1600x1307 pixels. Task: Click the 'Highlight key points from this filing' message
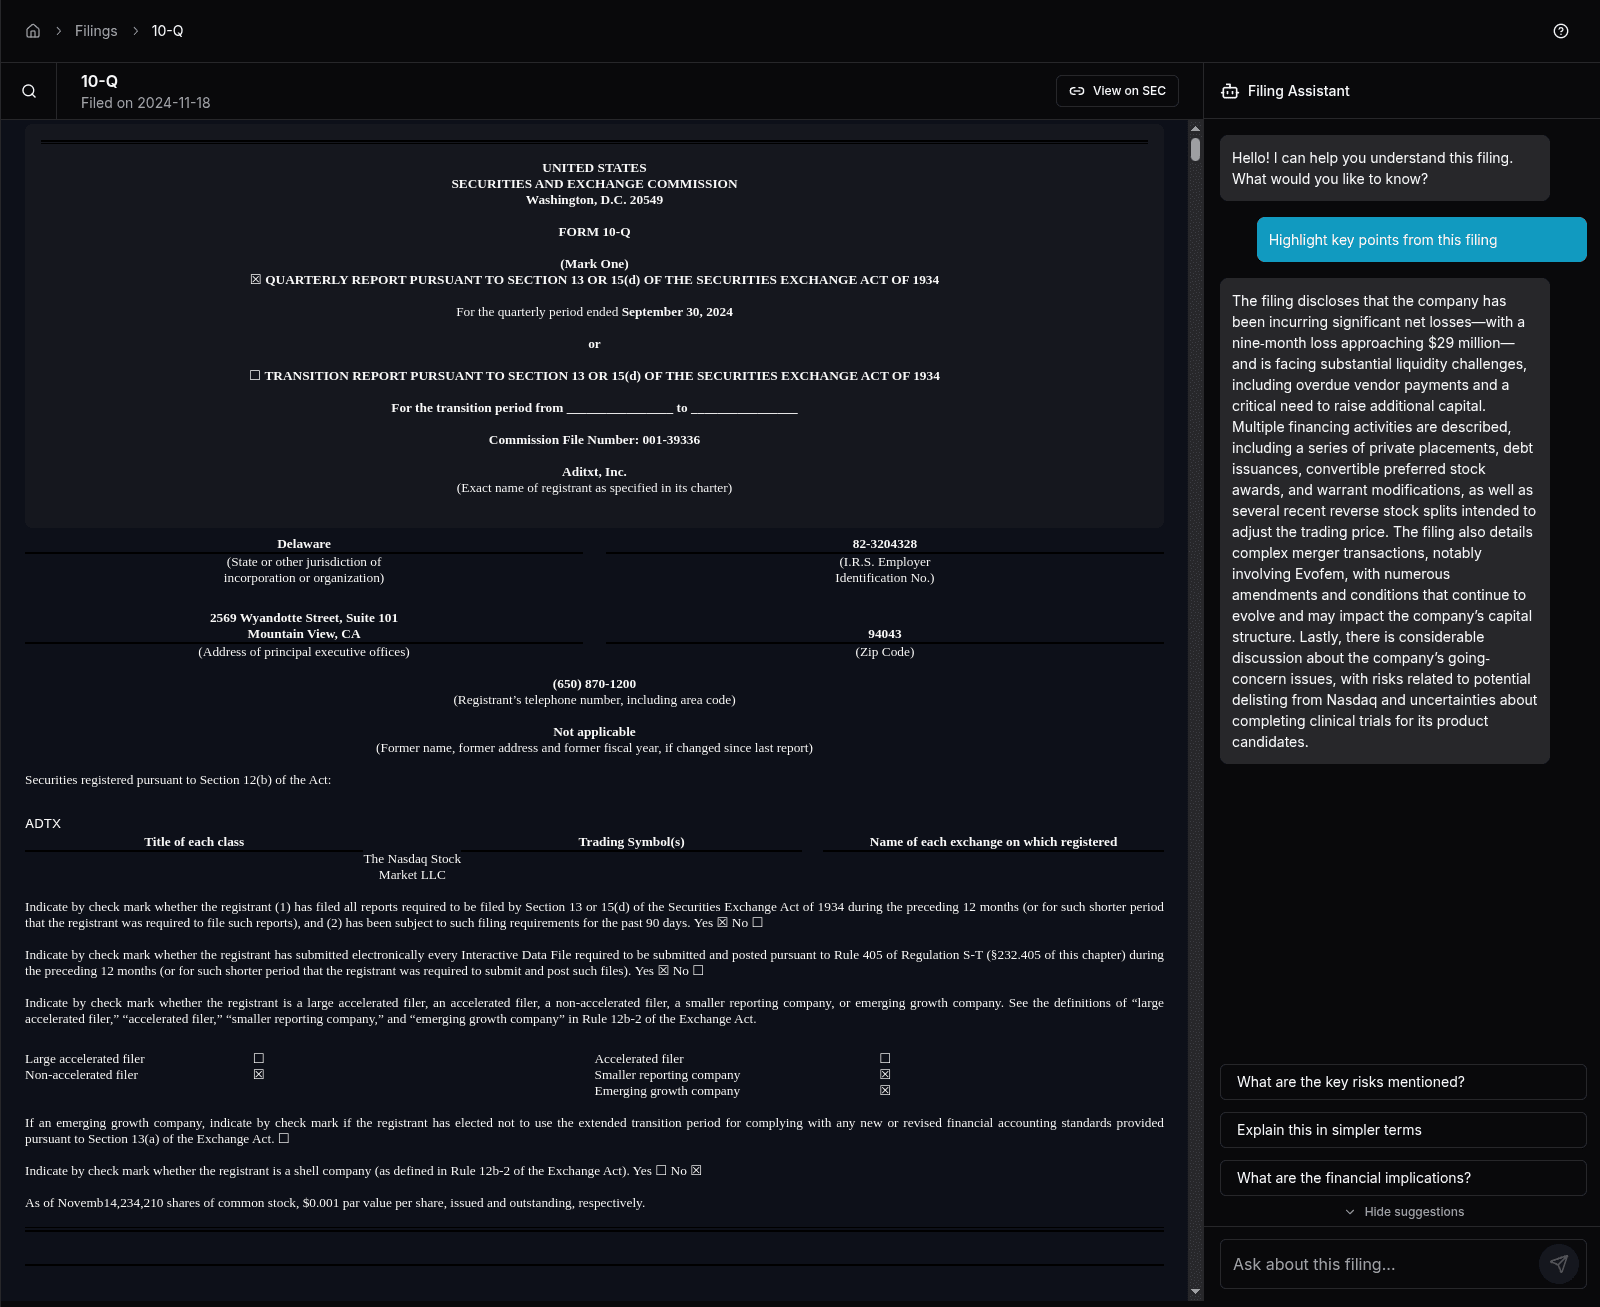(x=1421, y=240)
